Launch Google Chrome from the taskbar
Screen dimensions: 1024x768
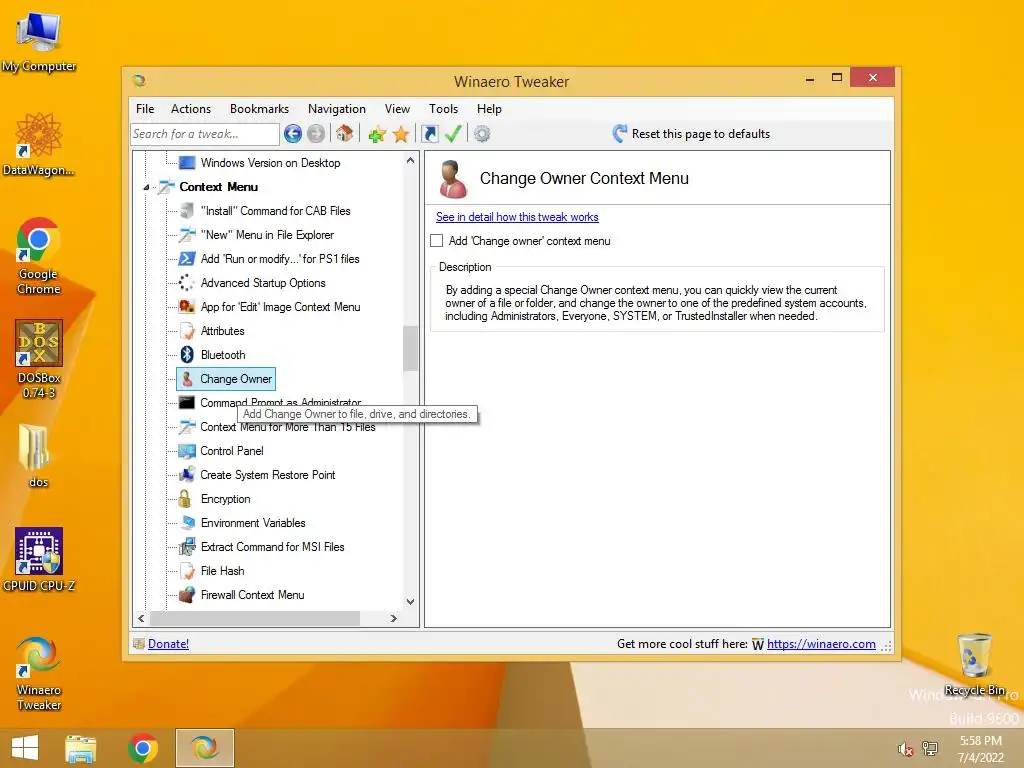coord(143,748)
